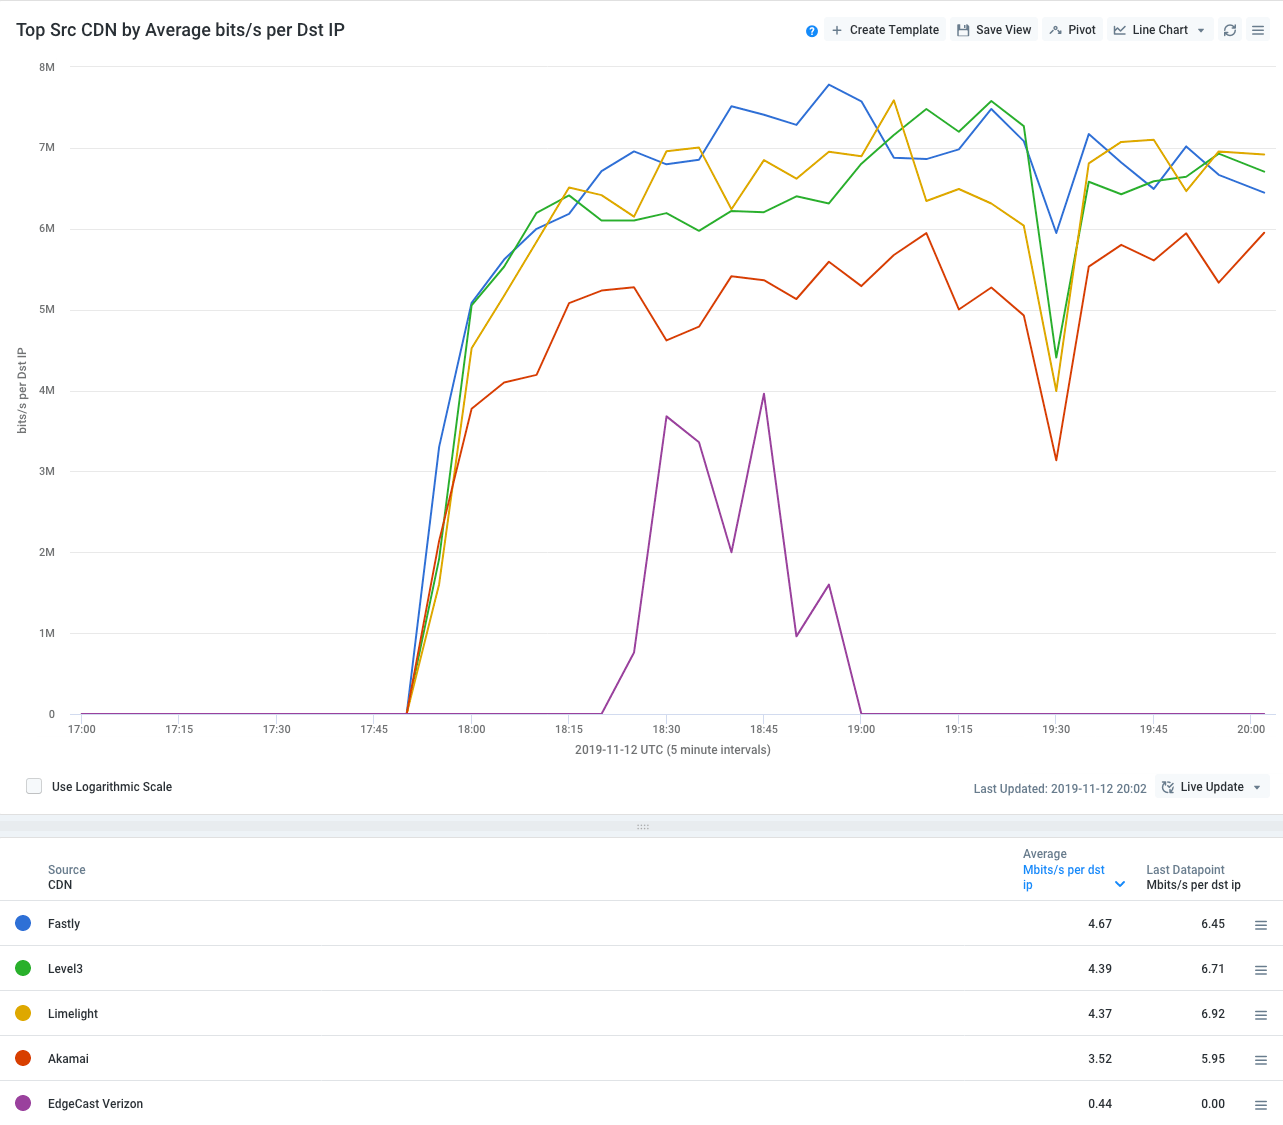Click Limelight average value 4.37

(x=1100, y=1014)
